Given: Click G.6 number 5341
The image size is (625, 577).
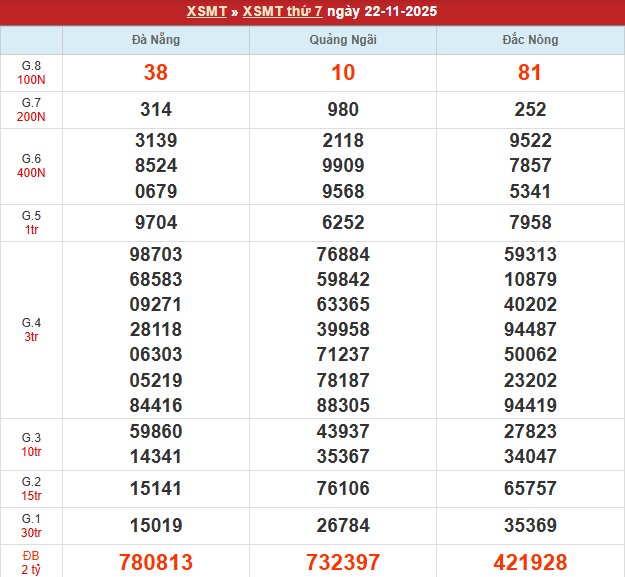Looking at the screenshot, I should (x=530, y=191).
